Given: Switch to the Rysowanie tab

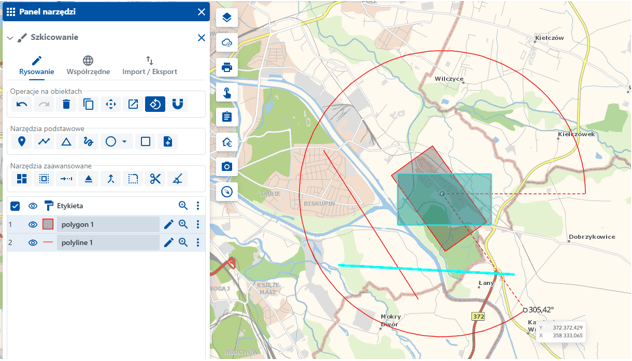Looking at the screenshot, I should pos(37,66).
